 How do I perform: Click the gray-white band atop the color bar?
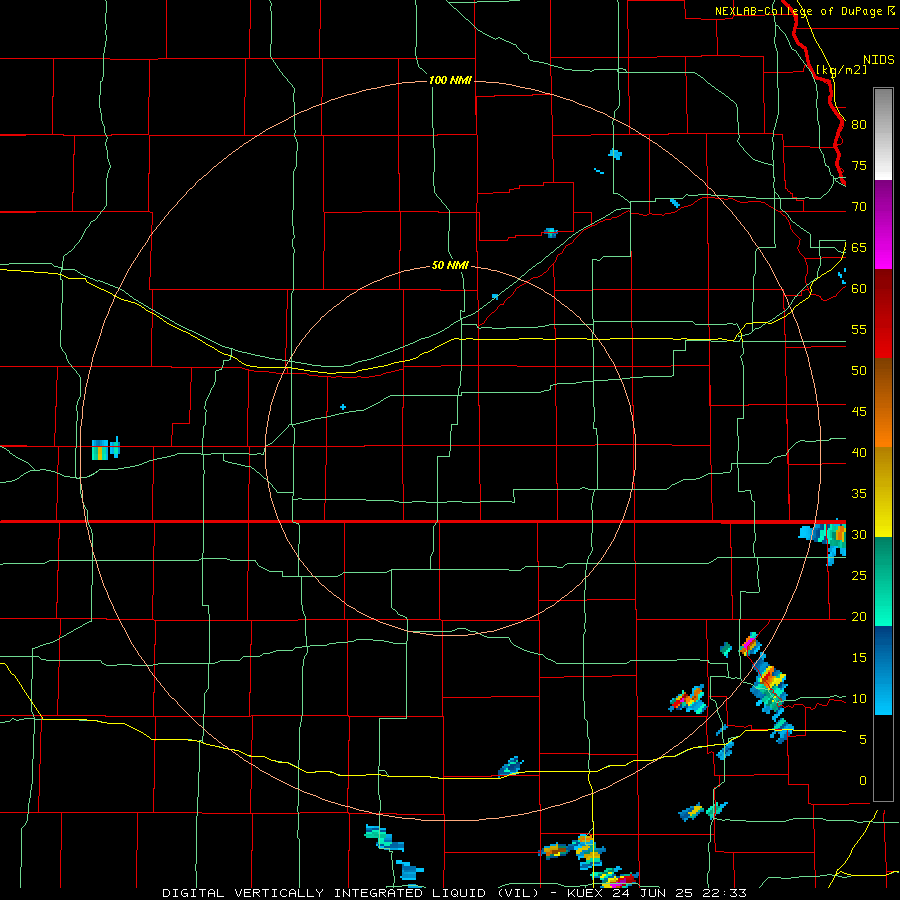pyautogui.click(x=883, y=134)
